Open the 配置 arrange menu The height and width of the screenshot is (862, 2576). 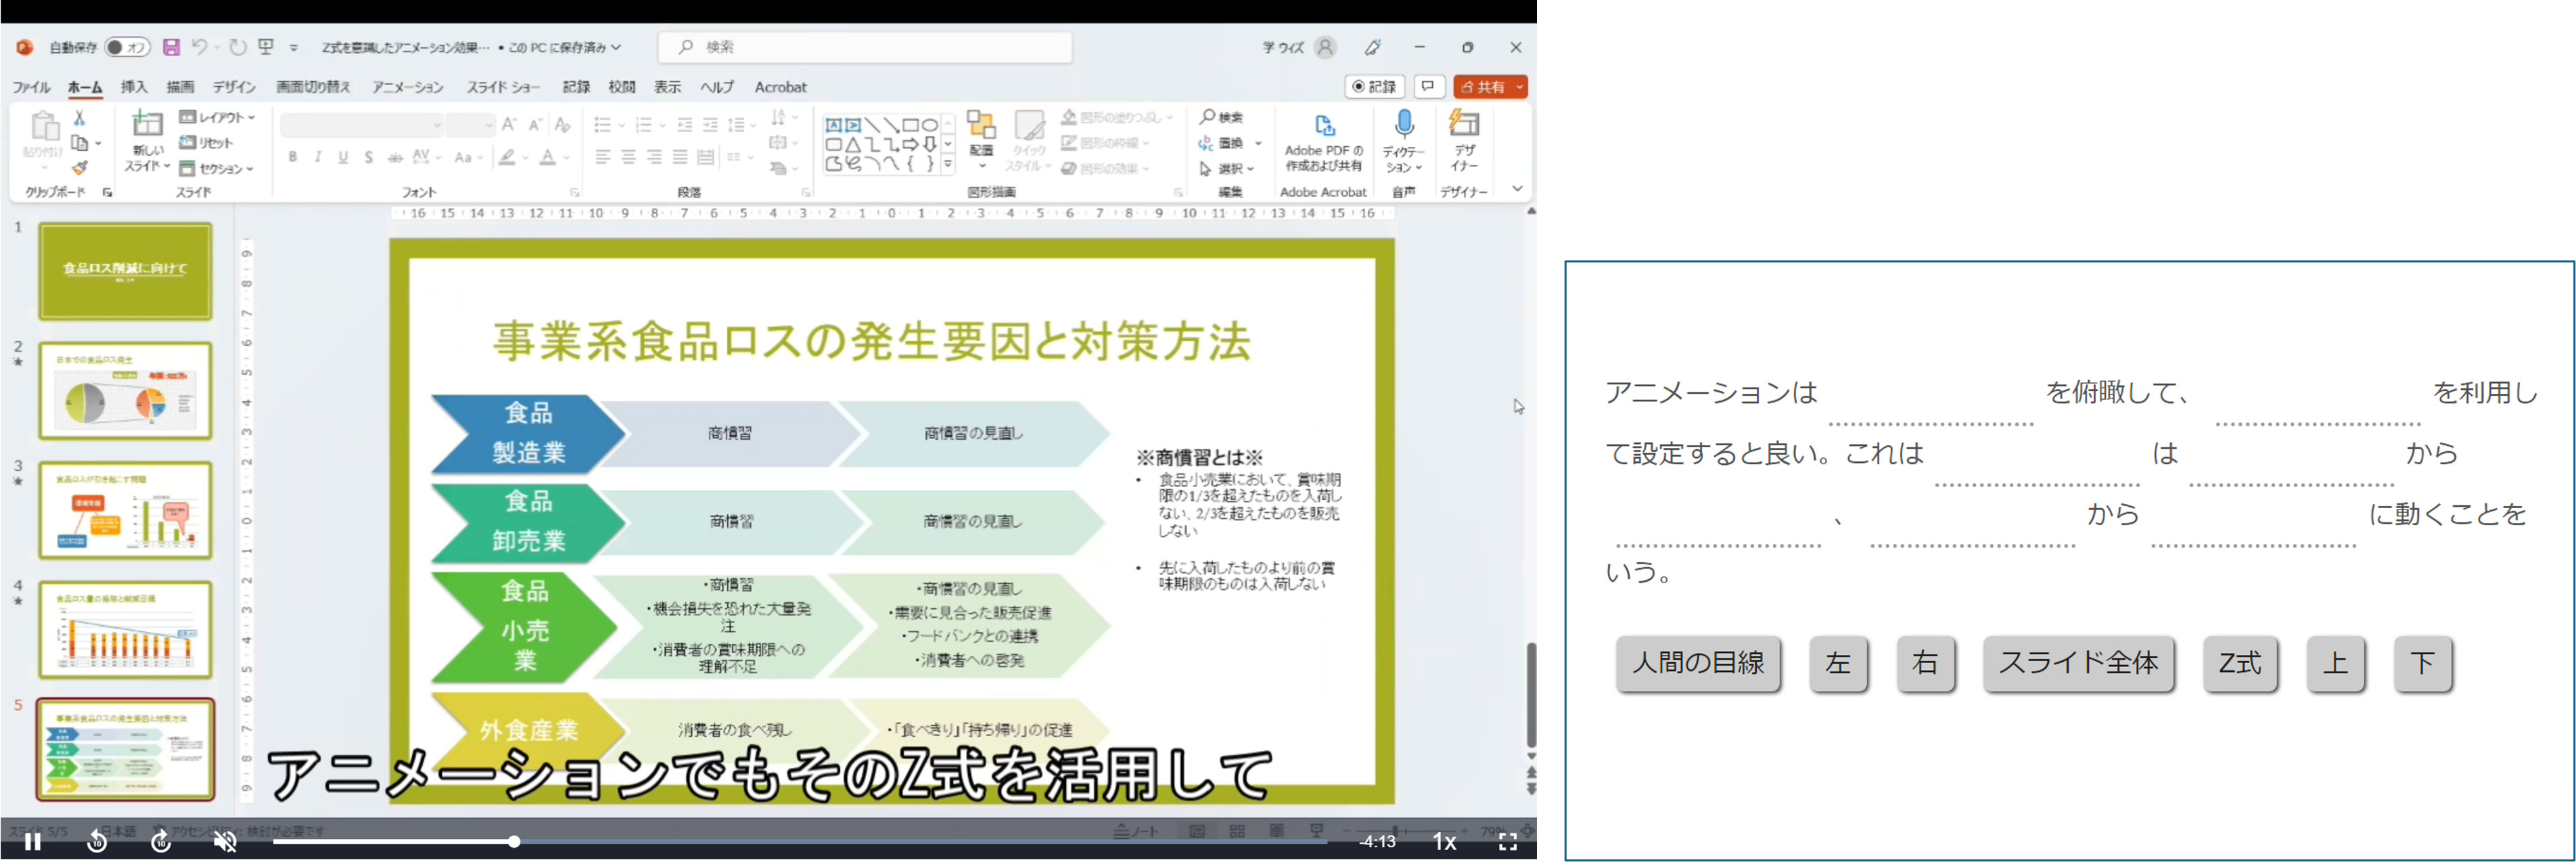pos(982,139)
